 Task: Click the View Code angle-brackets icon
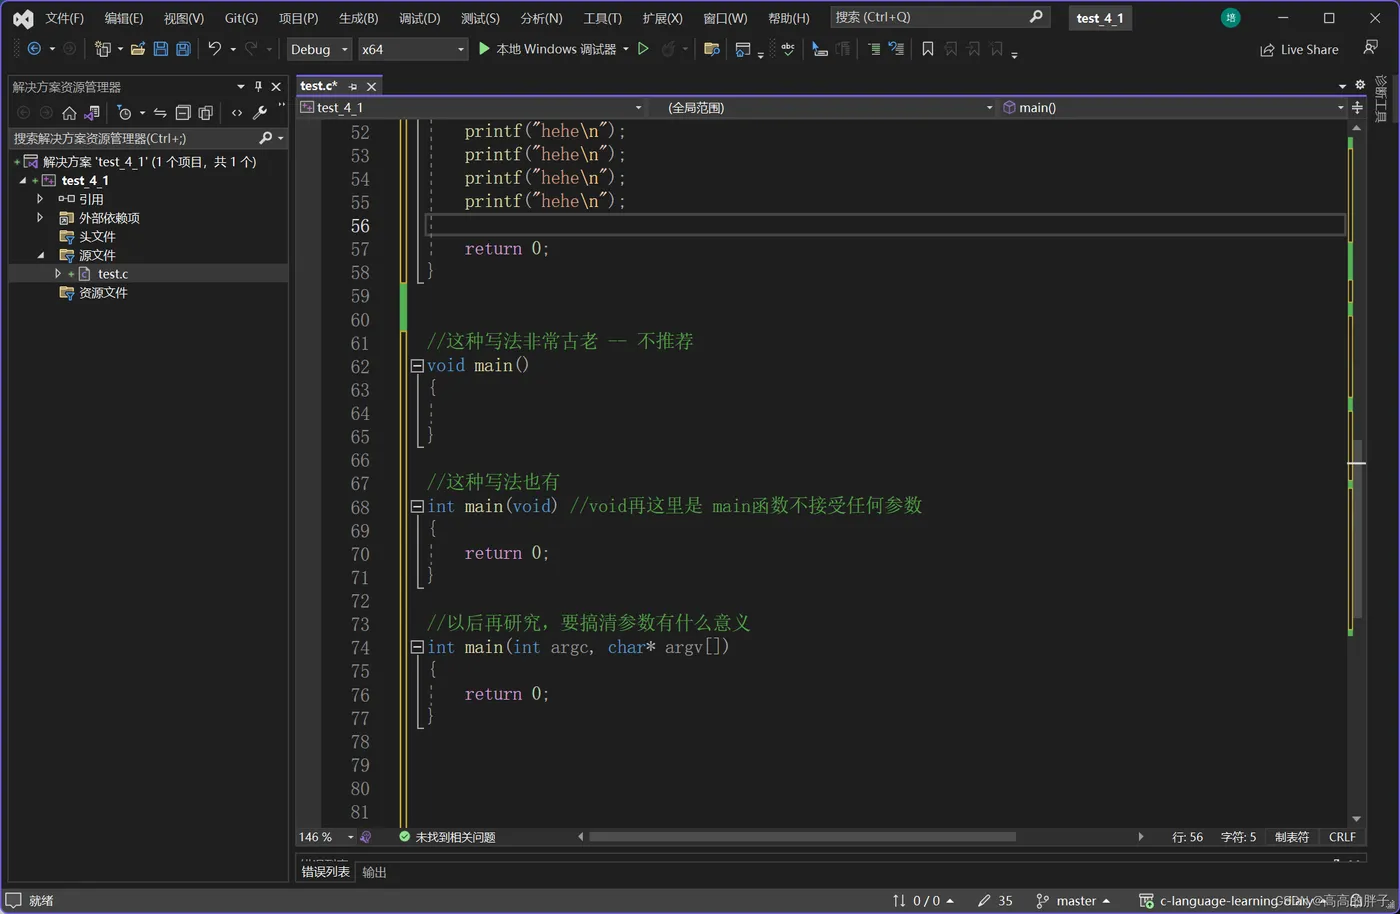237,113
